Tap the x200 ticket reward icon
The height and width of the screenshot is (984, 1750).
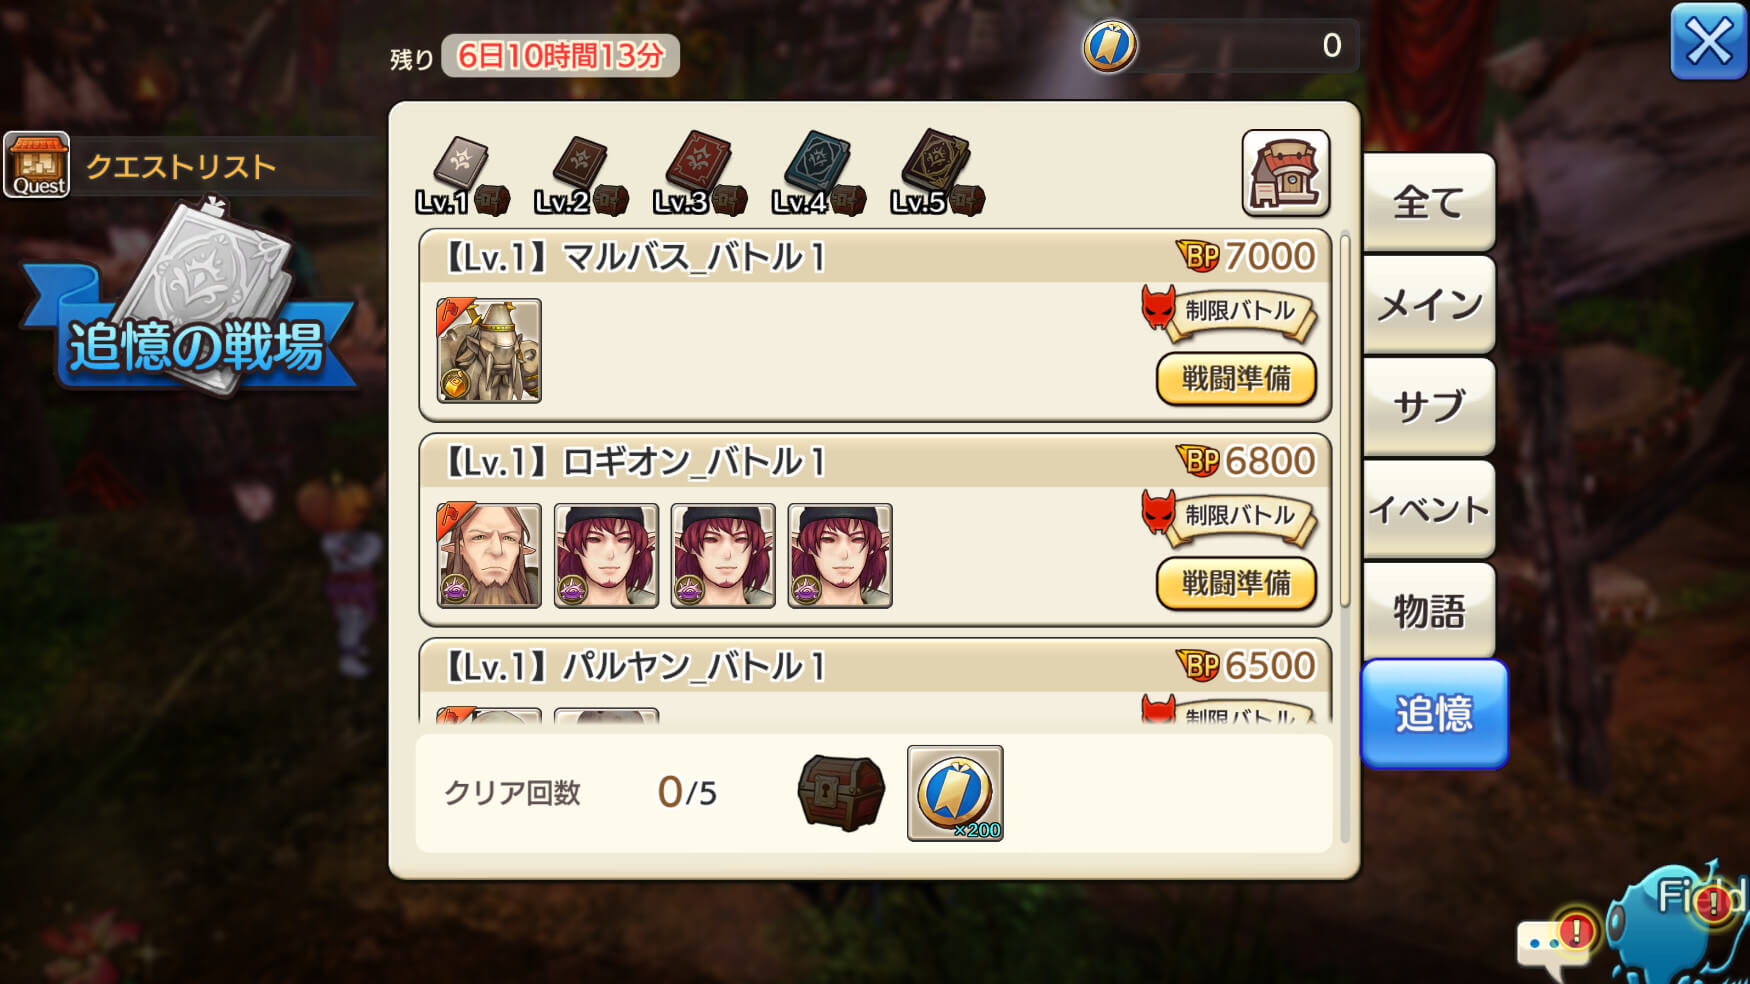click(955, 793)
